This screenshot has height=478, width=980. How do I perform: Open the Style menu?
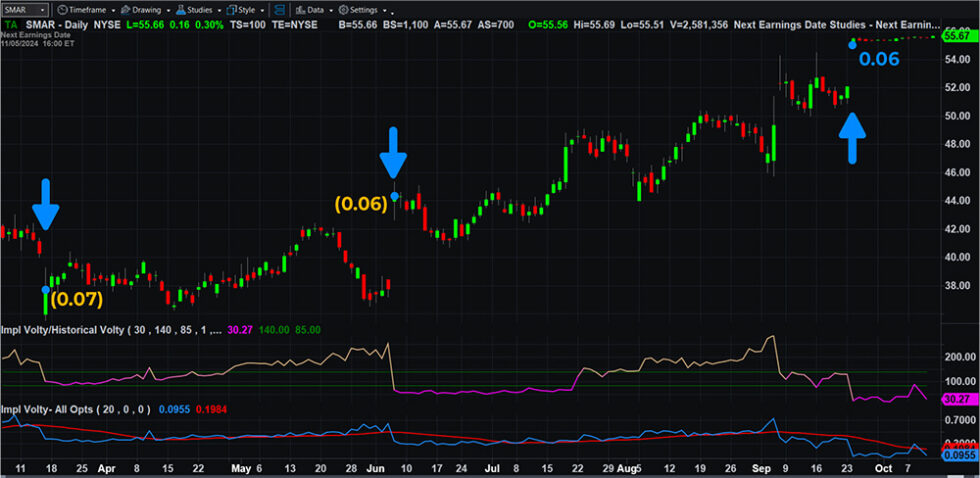point(241,10)
